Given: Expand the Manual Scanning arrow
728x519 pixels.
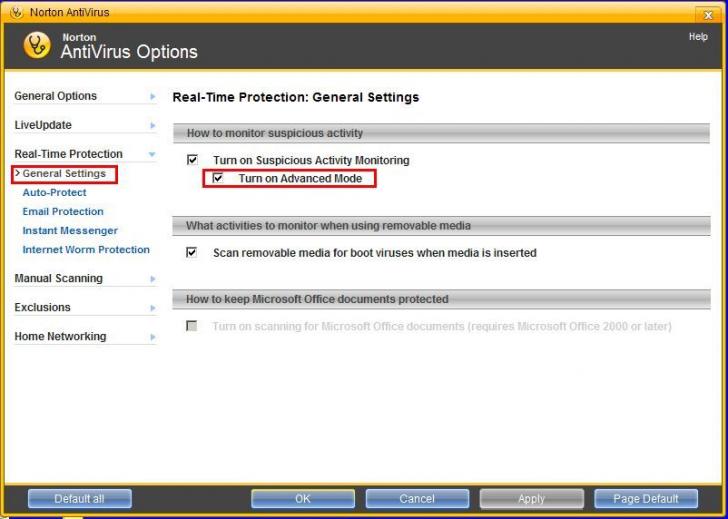Looking at the screenshot, I should coord(153,279).
